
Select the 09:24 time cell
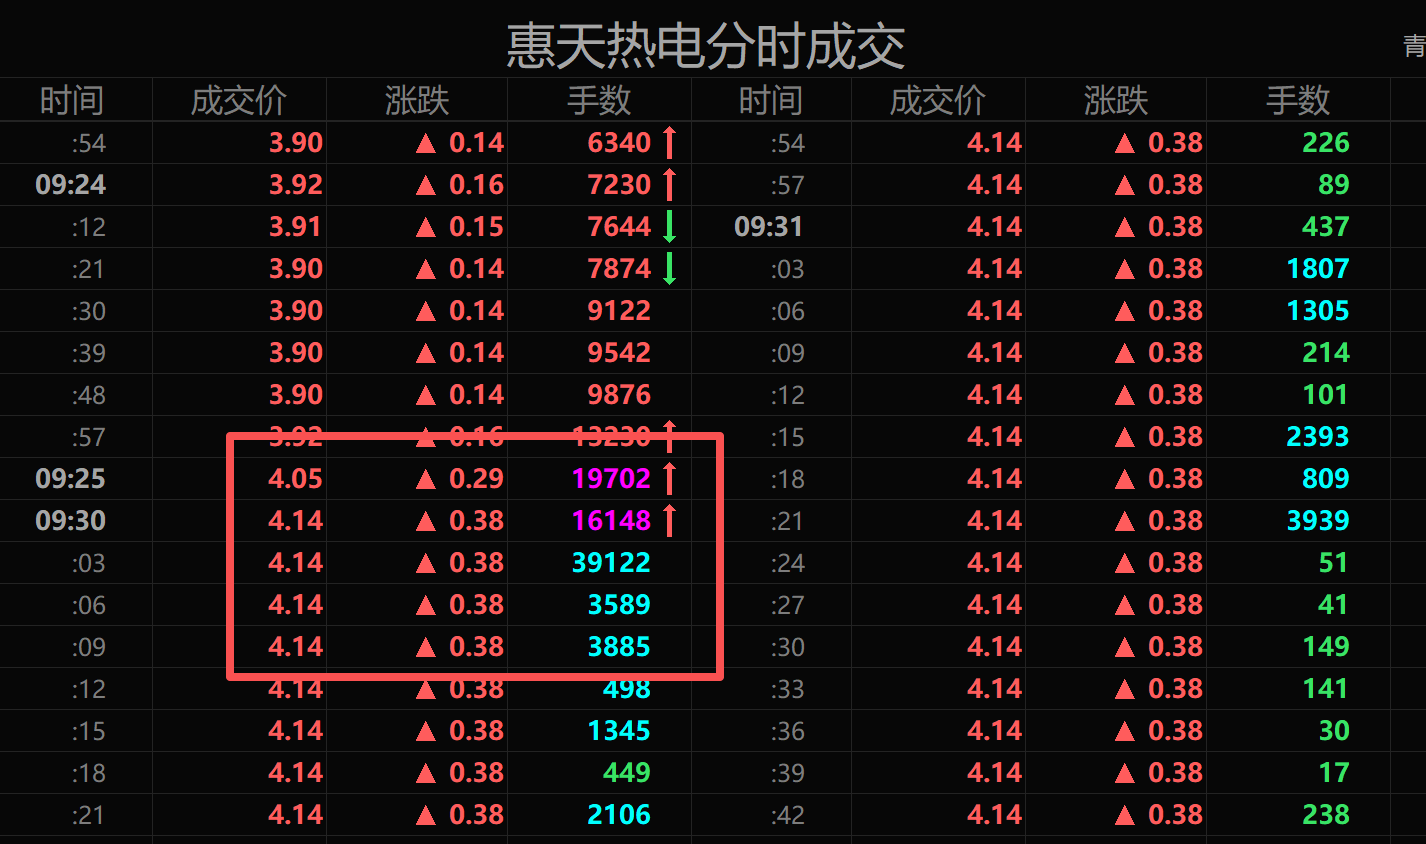coord(71,185)
